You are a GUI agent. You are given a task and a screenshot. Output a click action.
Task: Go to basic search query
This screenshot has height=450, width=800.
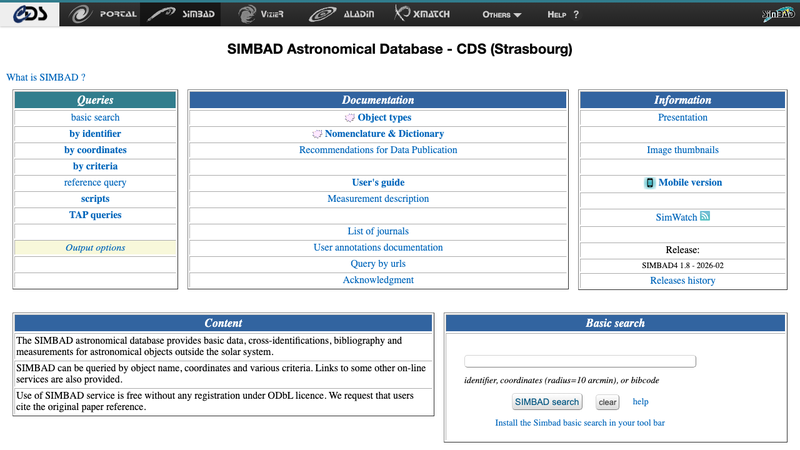point(95,117)
